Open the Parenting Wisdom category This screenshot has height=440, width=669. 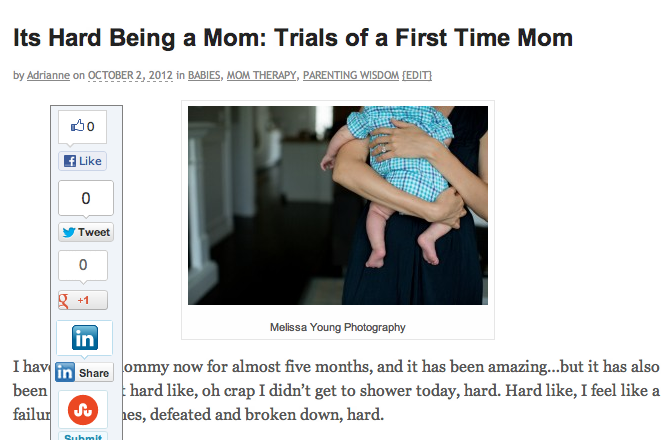pos(349,75)
